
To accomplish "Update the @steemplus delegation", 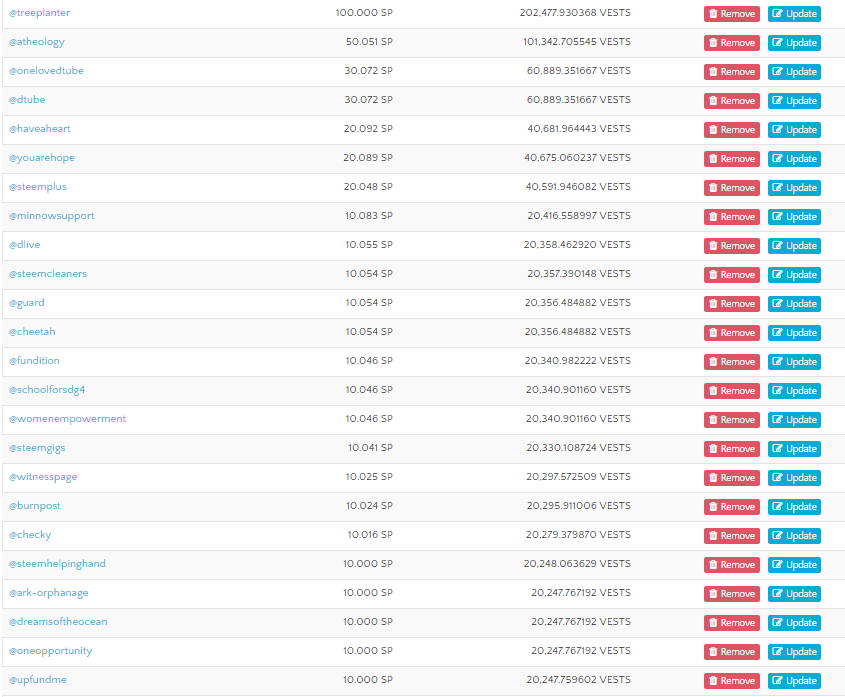I will click(x=794, y=188).
